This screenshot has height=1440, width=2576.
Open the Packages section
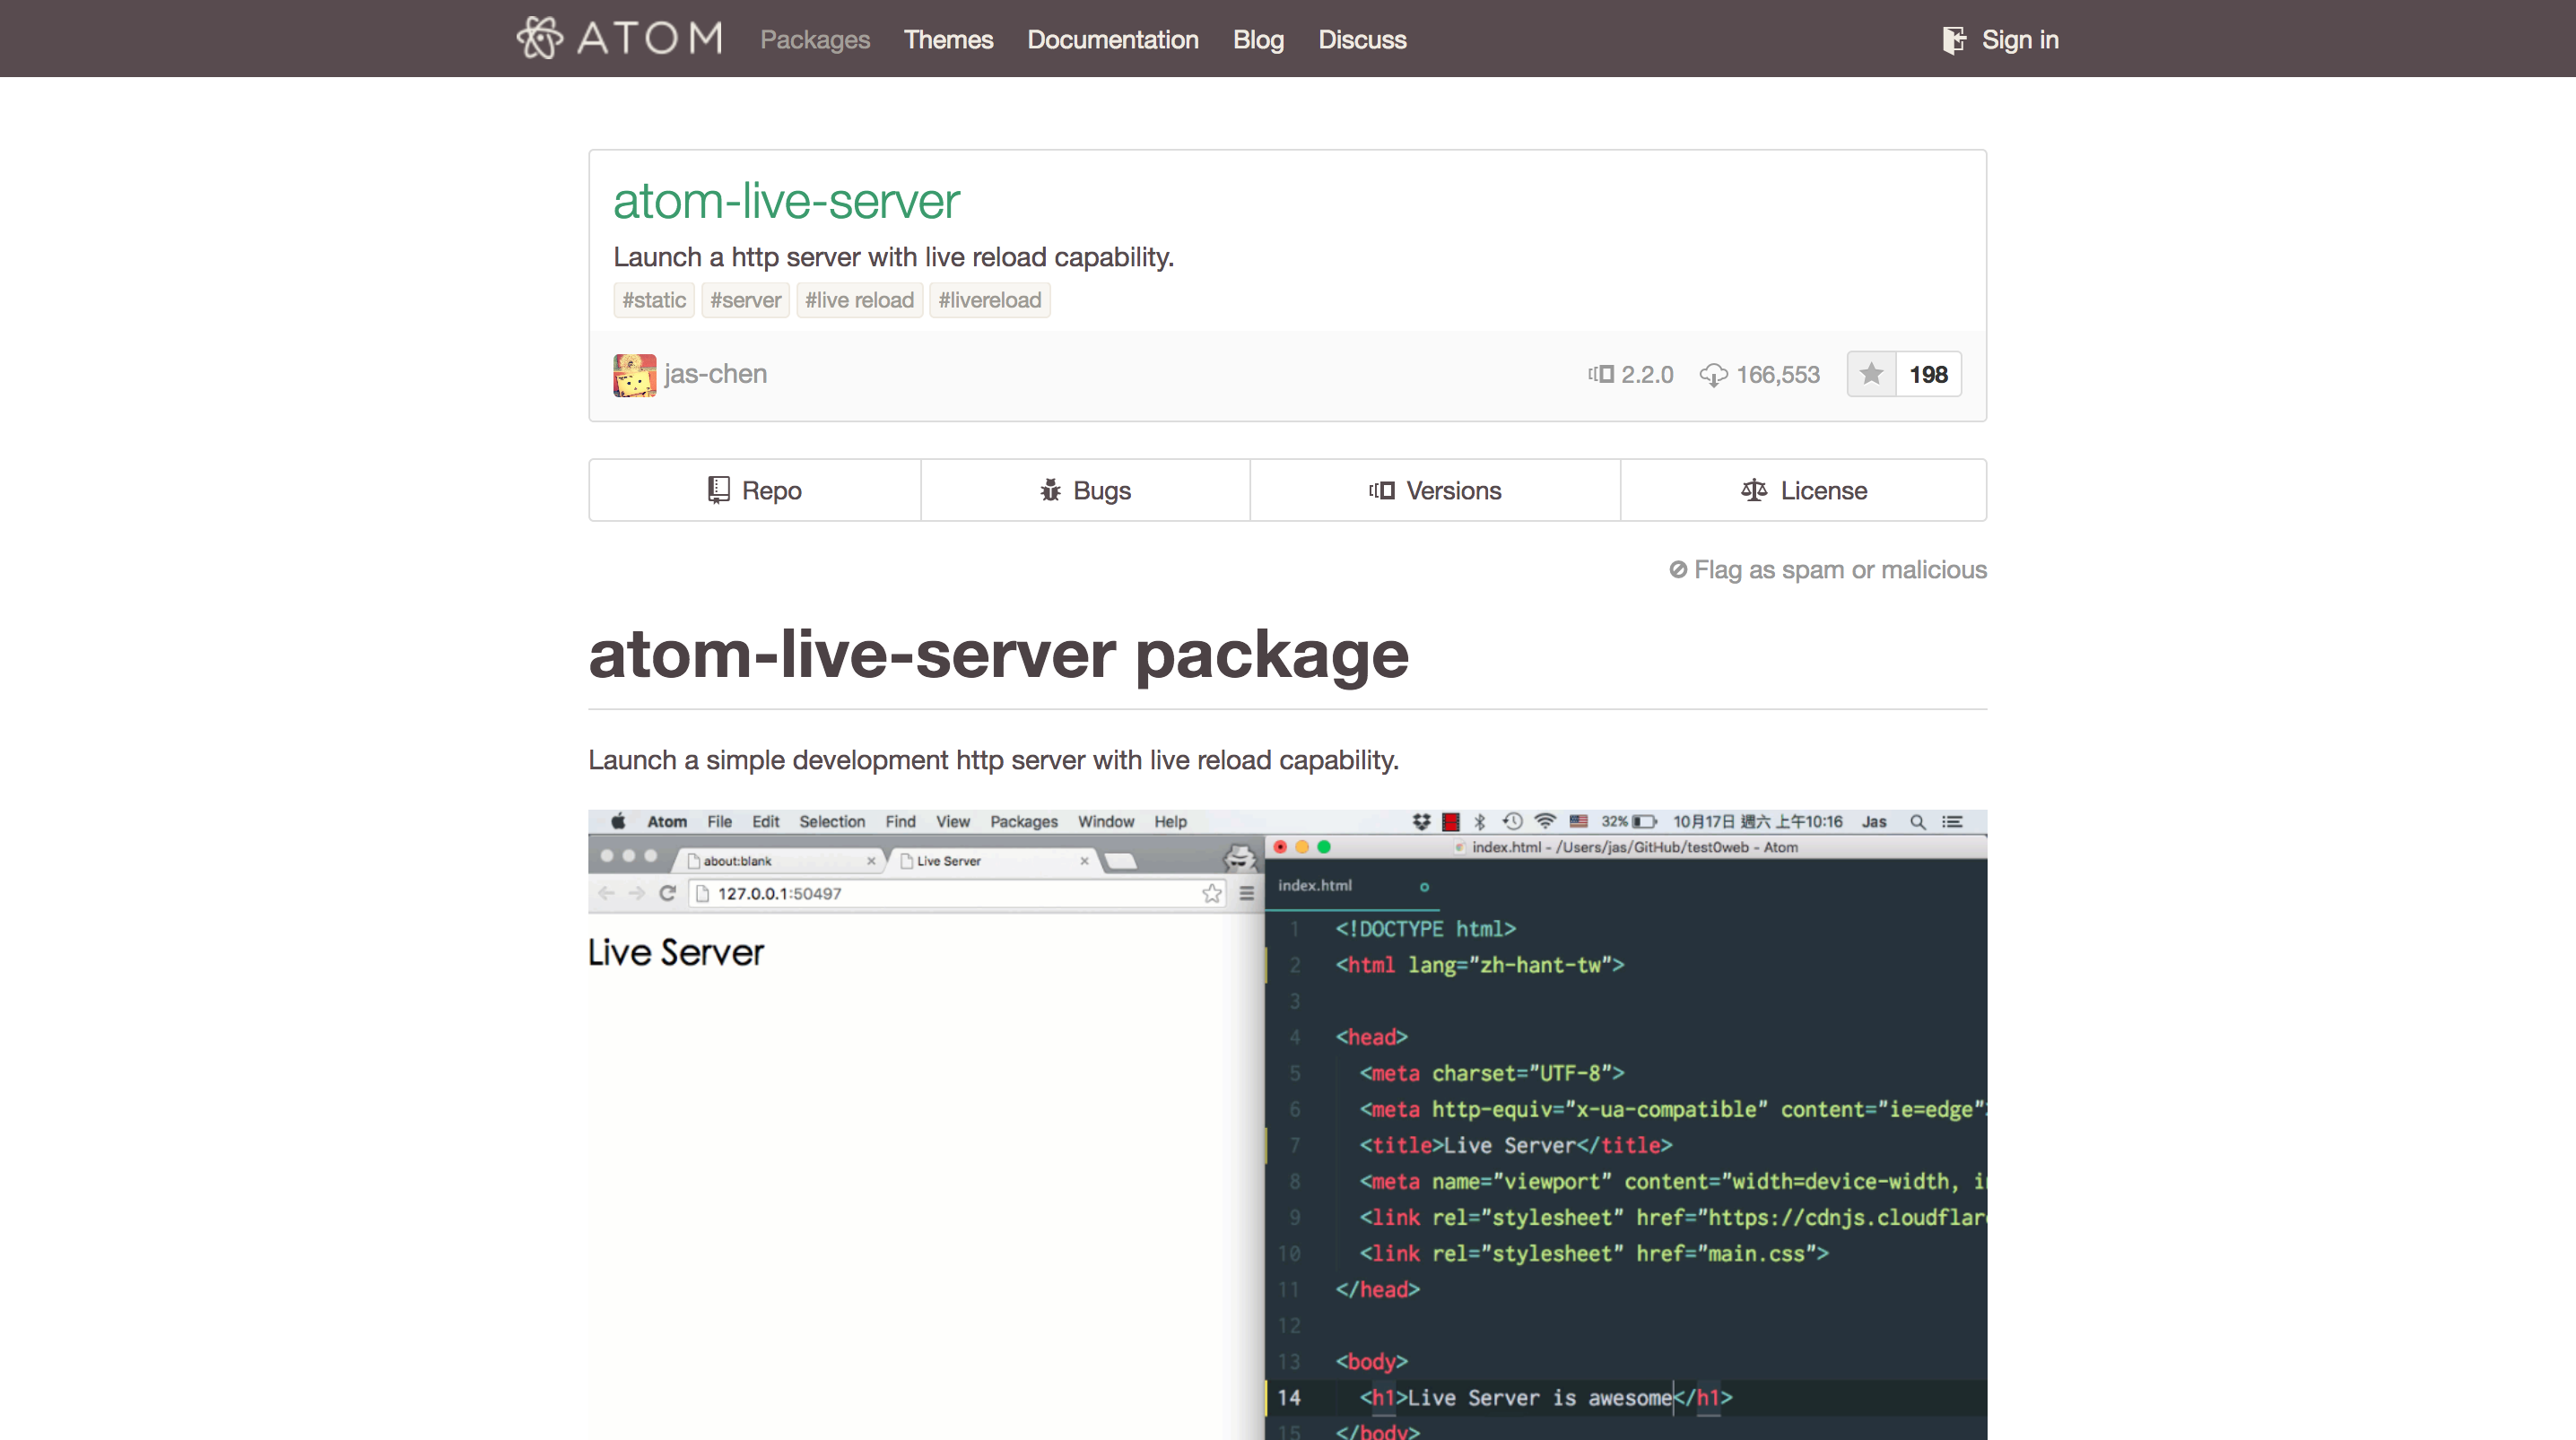coord(814,40)
